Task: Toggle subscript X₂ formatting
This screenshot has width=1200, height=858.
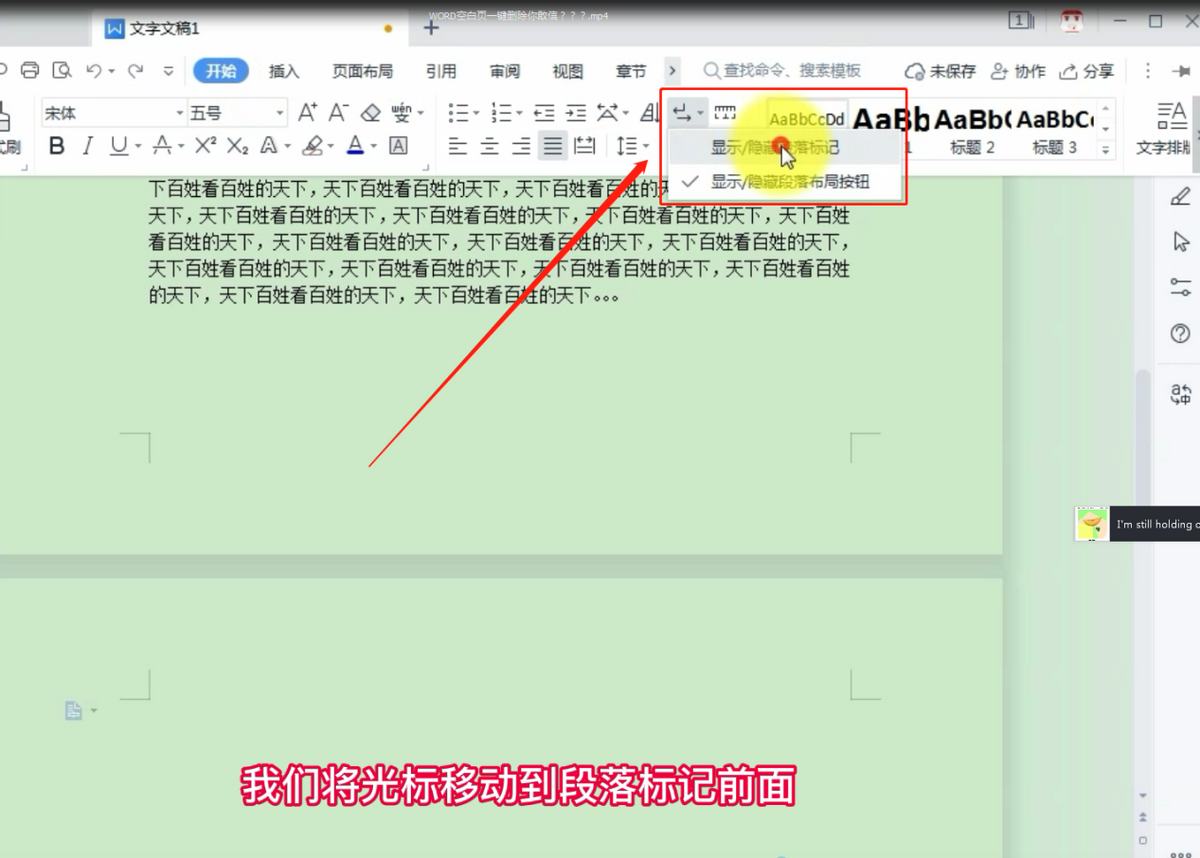Action: (x=237, y=146)
